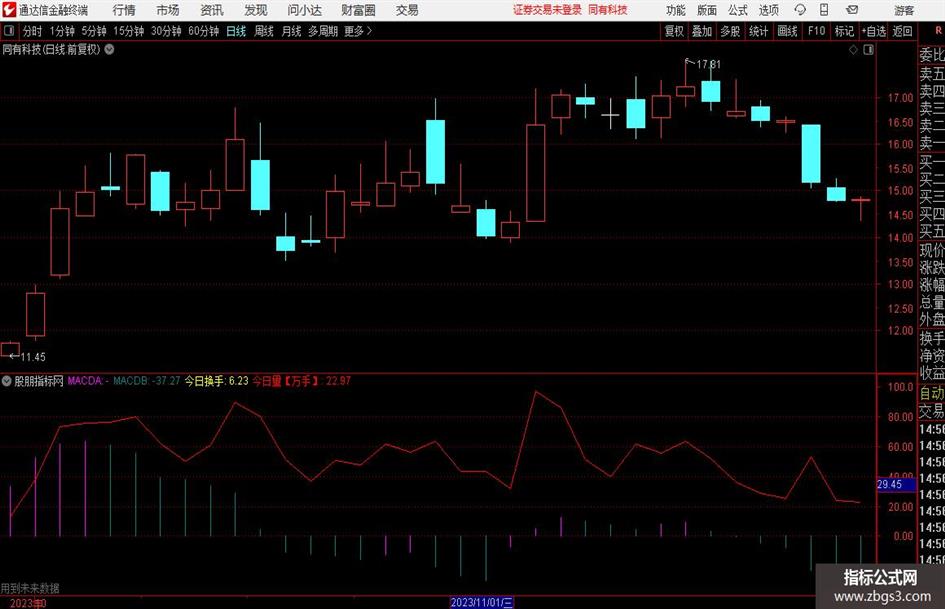Open the mail envelope icon
The image size is (945, 609).
point(852,10)
